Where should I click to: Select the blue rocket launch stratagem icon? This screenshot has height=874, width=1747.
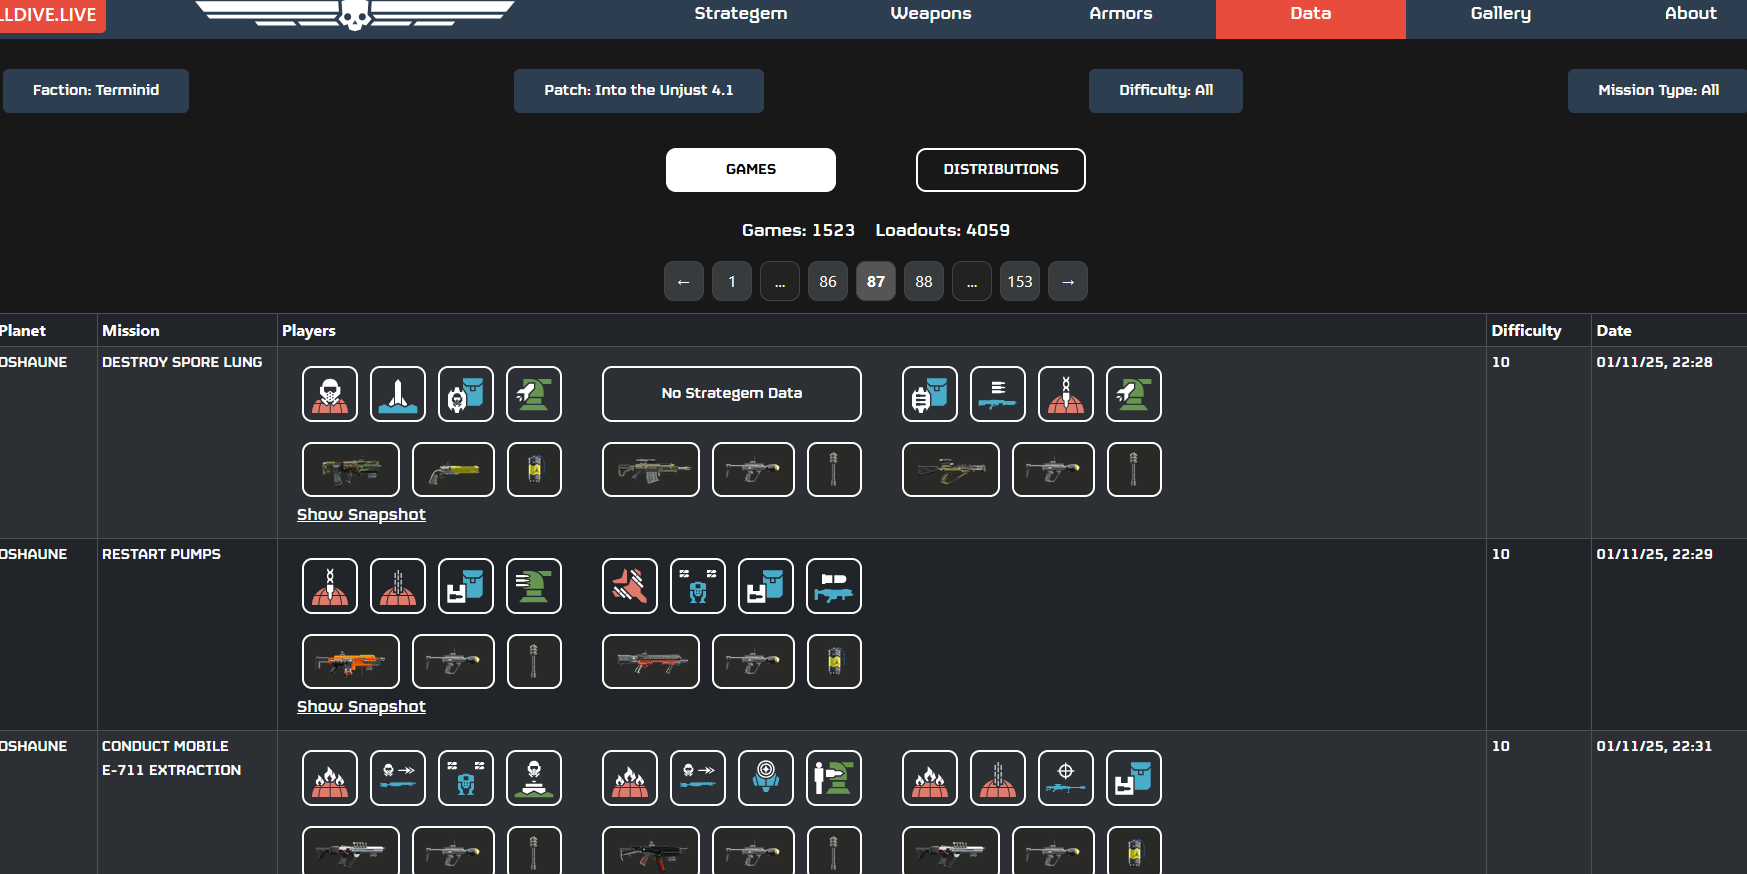click(398, 394)
